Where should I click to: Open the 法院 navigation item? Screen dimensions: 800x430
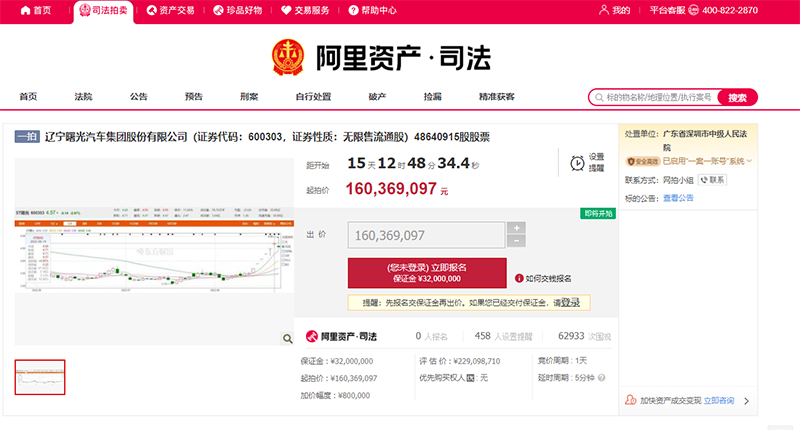83,96
